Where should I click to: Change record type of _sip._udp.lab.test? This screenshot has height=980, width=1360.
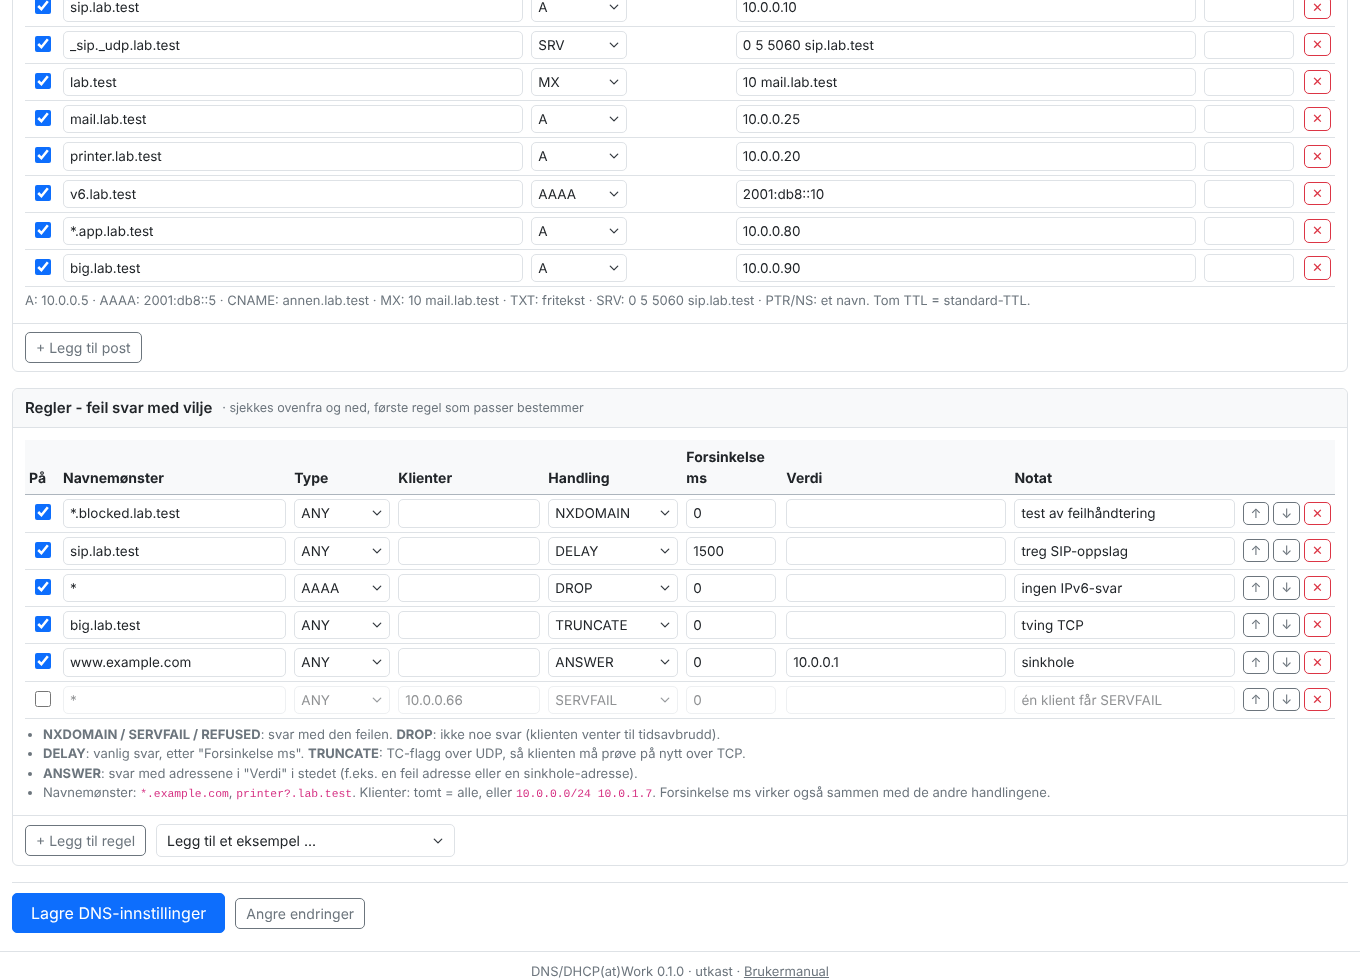(579, 45)
